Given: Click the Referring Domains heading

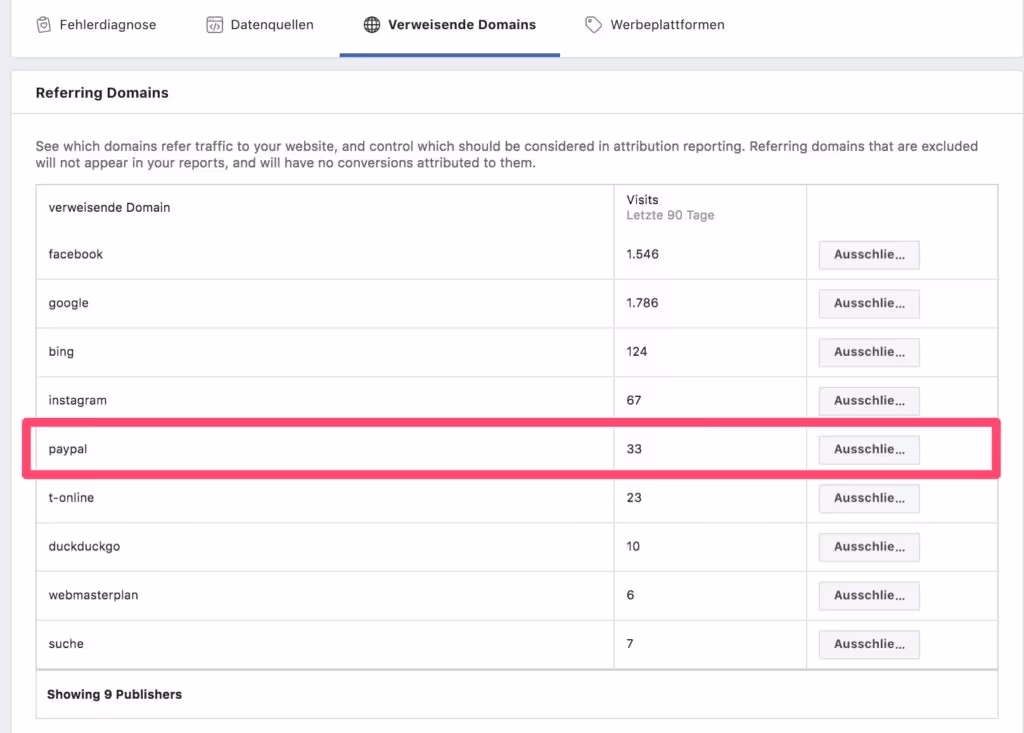Looking at the screenshot, I should coord(102,93).
